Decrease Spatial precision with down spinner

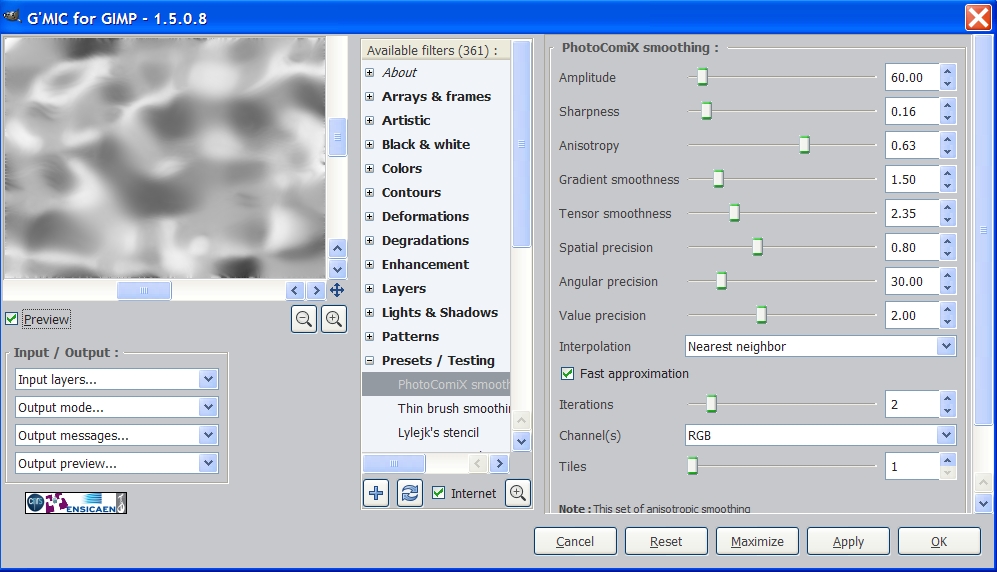(x=947, y=254)
